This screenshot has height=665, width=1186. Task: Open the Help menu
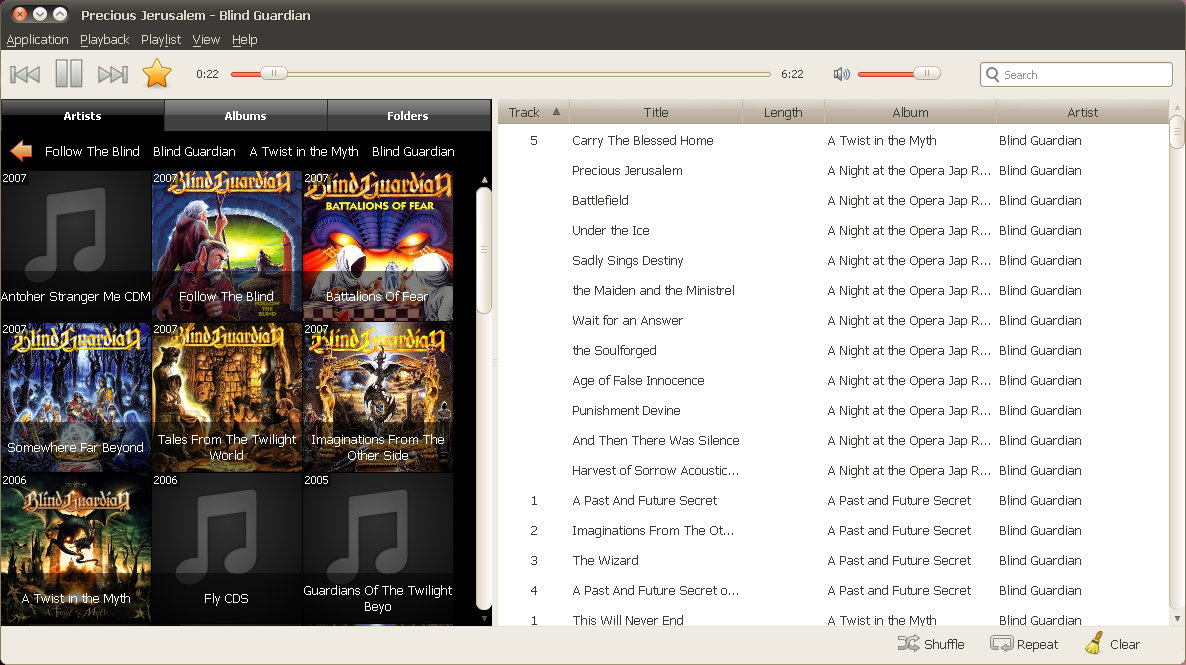244,39
